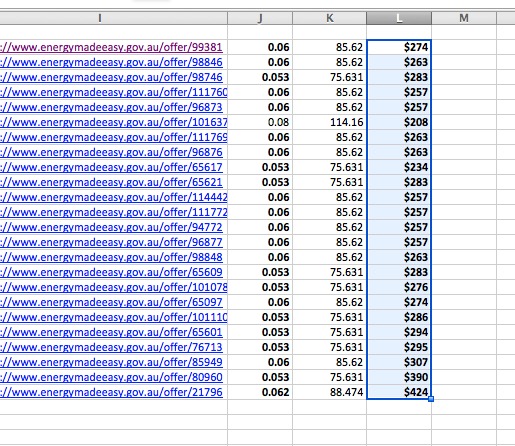
Task: Select column header L
Action: 399,18
